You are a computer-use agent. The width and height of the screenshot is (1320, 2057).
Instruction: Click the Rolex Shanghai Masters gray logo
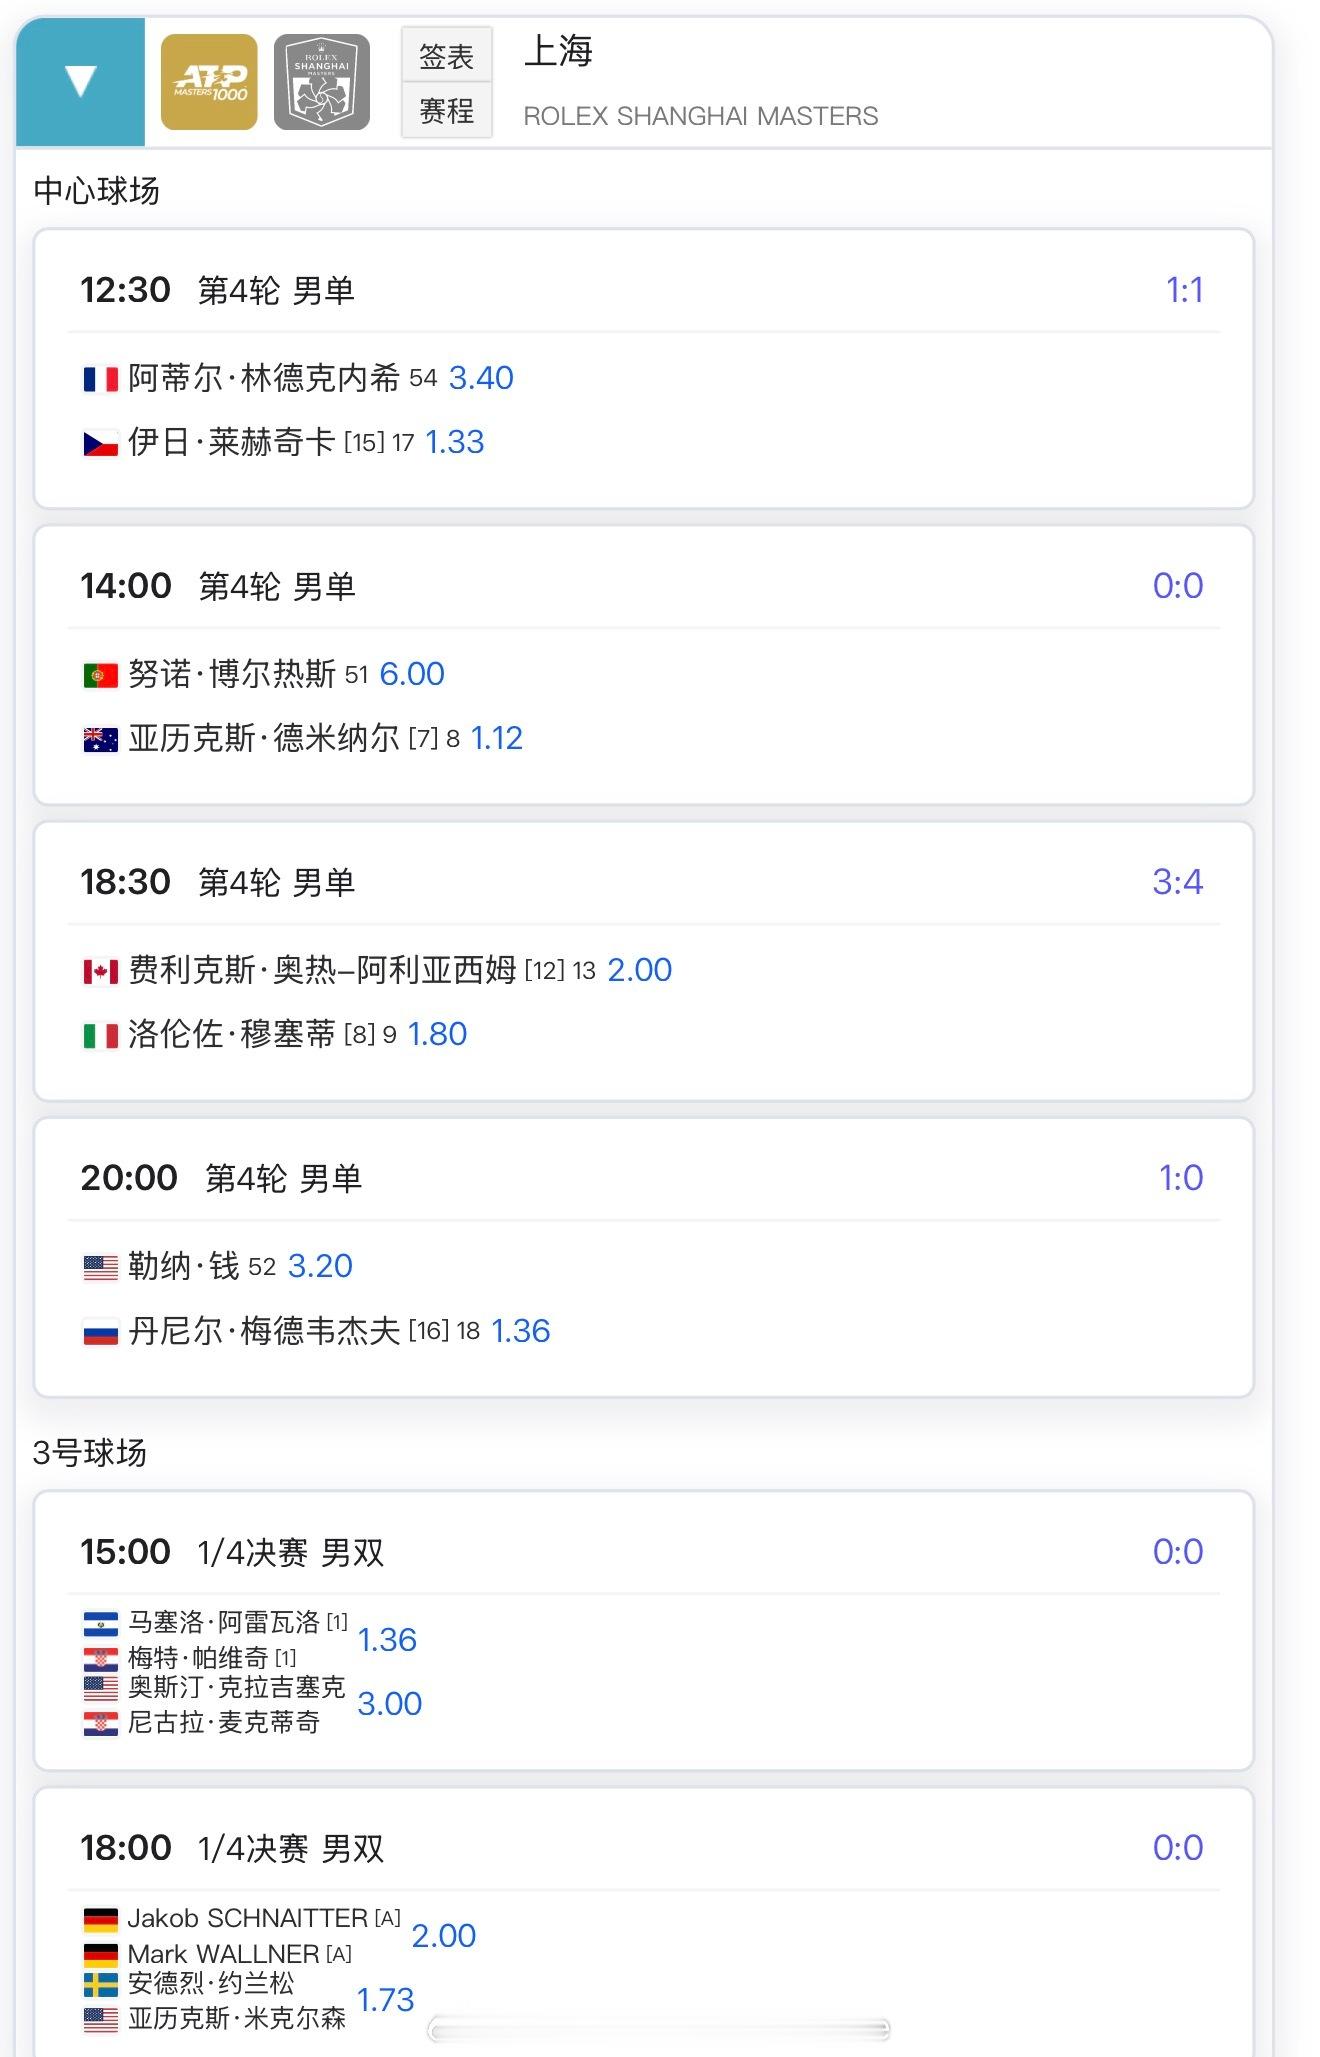coord(321,82)
